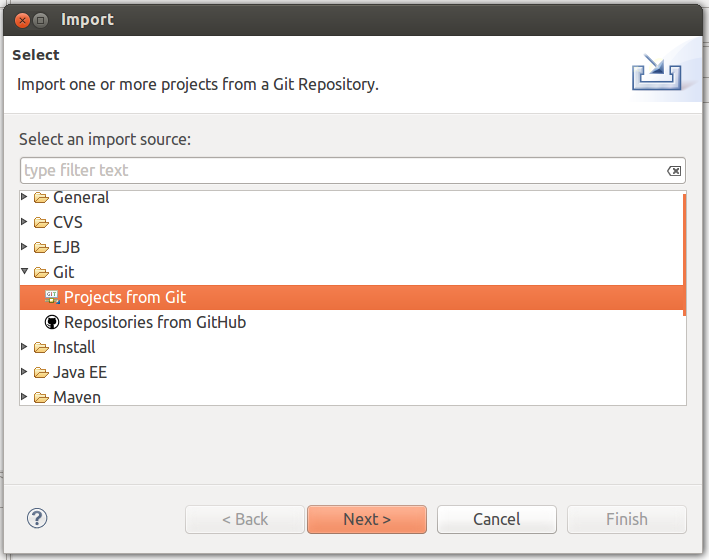Click the GitHub octocat icon
This screenshot has height=560, width=709.
pos(52,322)
